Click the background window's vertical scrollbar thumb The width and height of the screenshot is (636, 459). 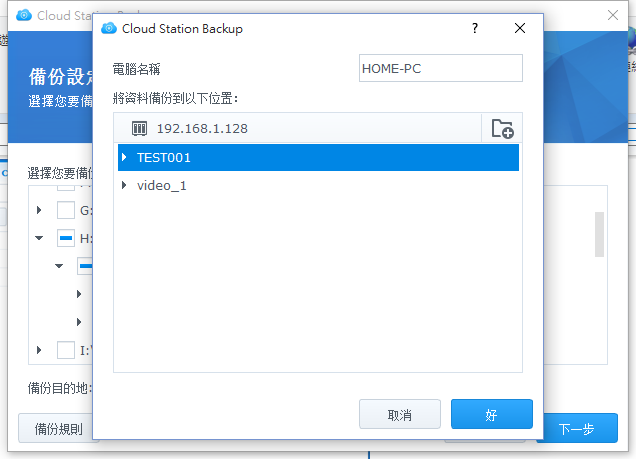click(x=599, y=234)
